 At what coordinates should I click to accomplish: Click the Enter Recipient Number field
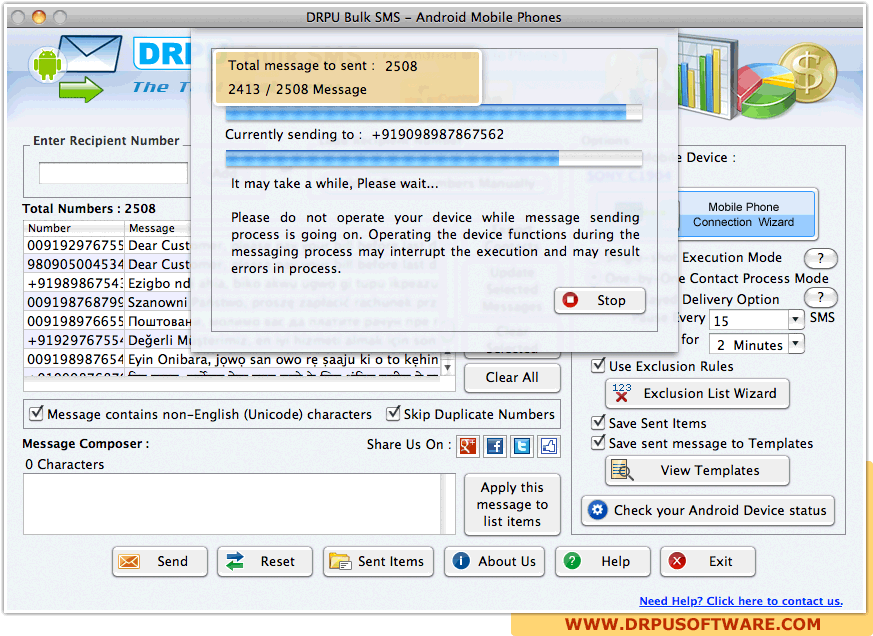(x=114, y=173)
